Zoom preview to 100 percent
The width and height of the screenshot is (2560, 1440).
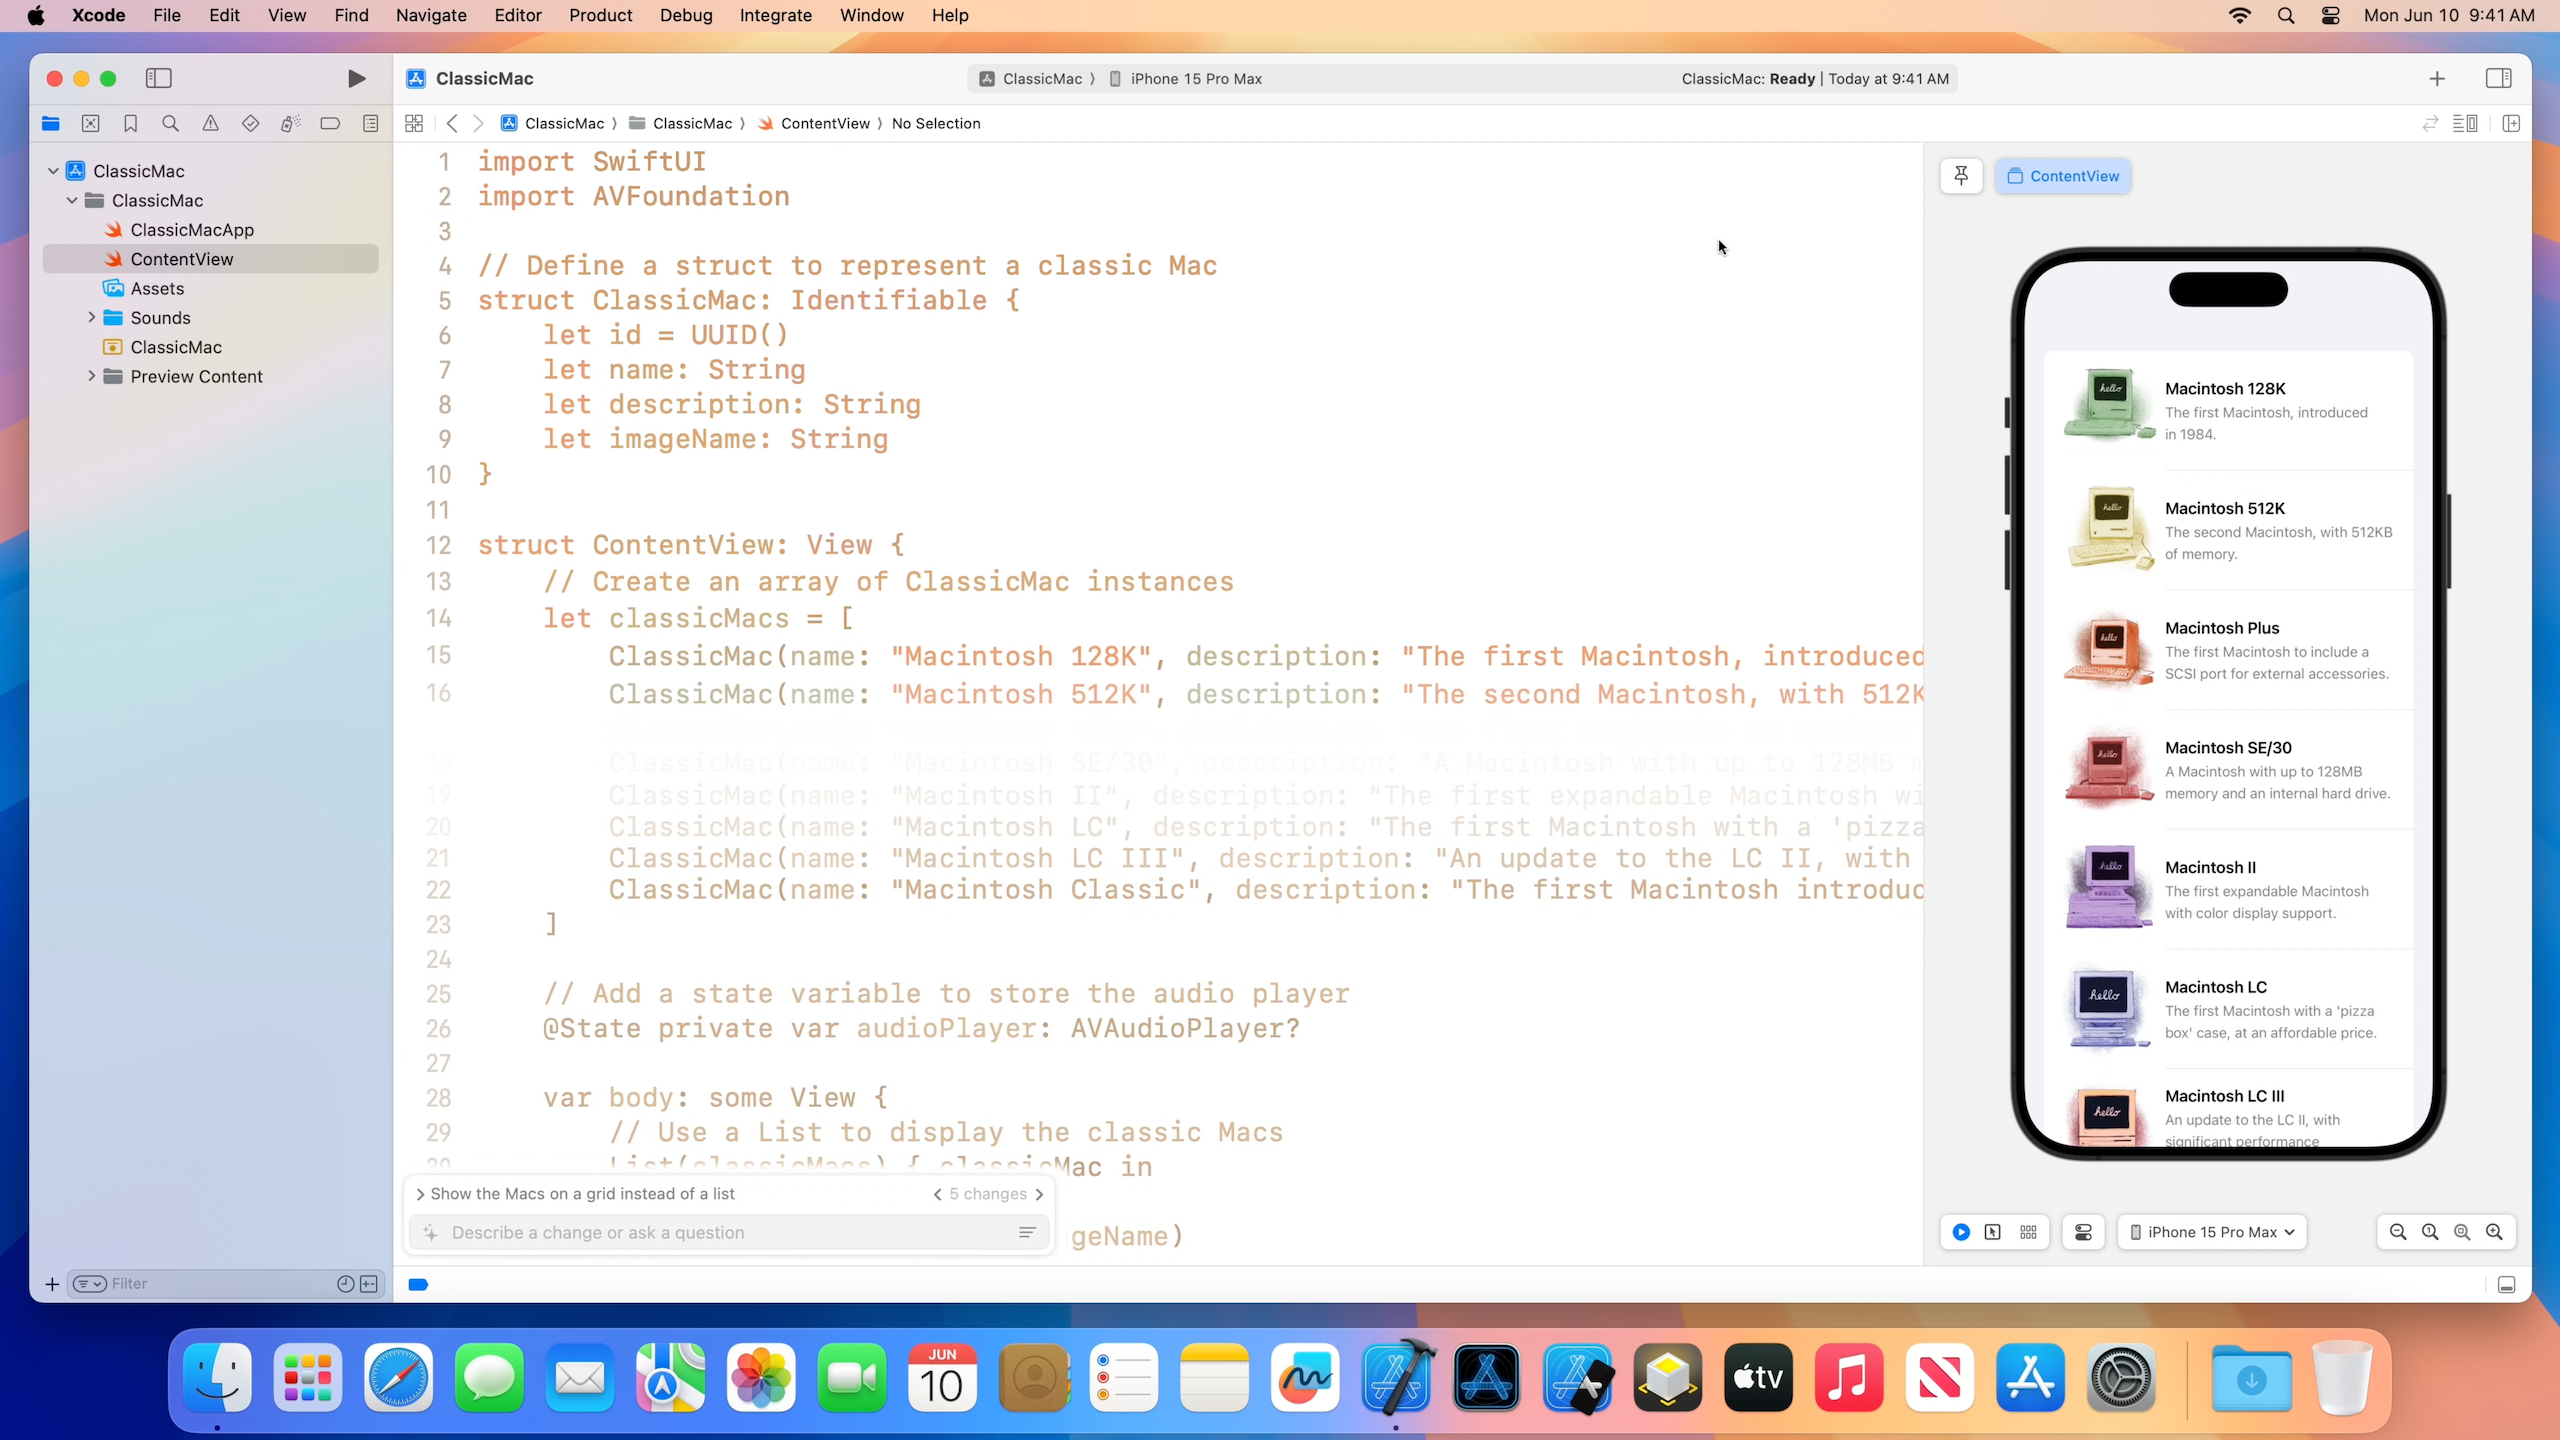click(x=2430, y=1232)
